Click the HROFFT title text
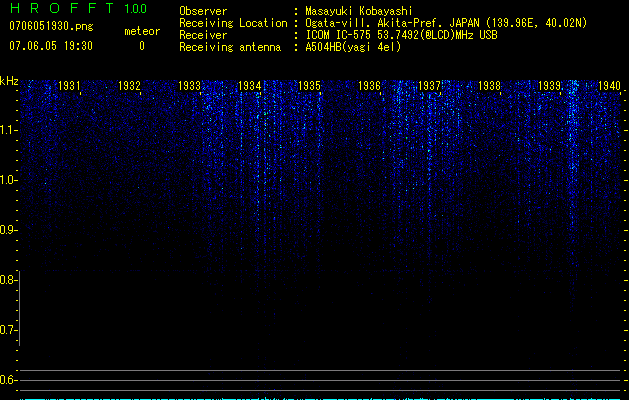This screenshot has height=400, width=629. click(x=62, y=8)
